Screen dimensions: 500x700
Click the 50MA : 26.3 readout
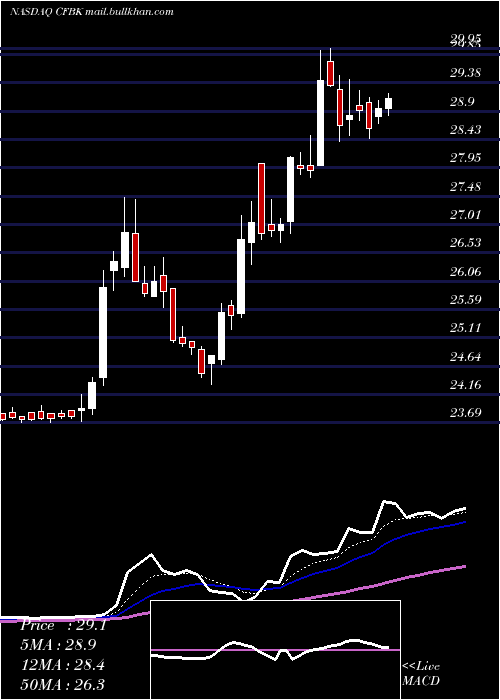[x=63, y=684]
